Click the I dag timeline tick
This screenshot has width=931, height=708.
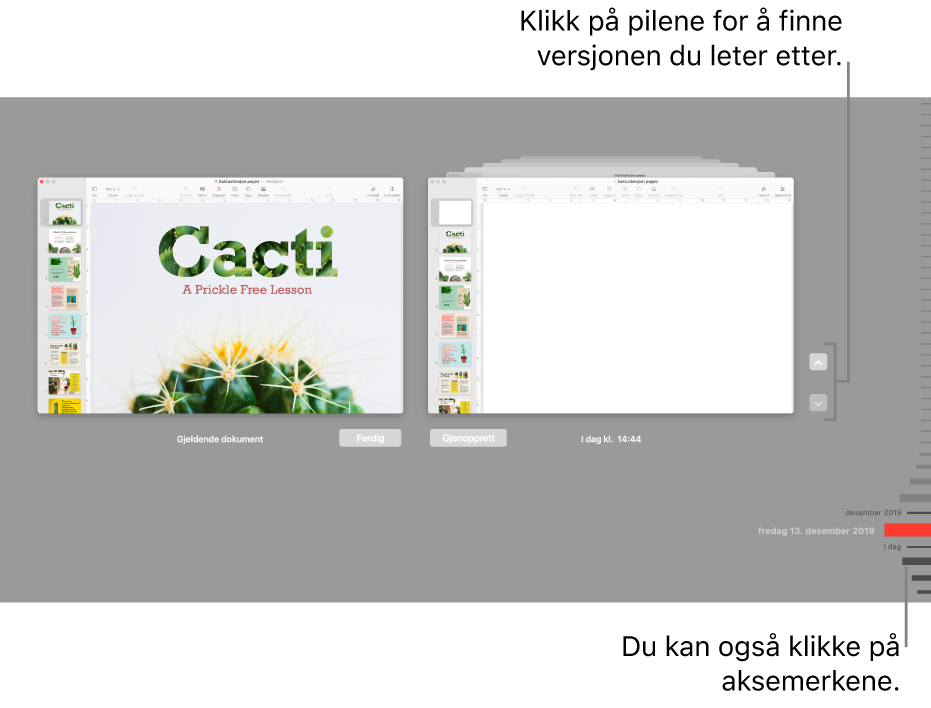[x=919, y=546]
